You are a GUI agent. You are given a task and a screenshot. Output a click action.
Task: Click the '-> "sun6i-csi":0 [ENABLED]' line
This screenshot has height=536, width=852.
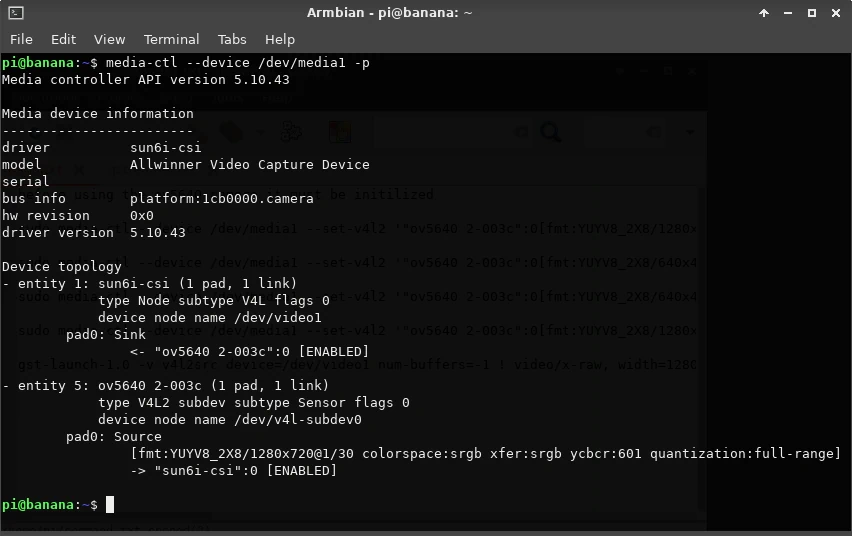(x=233, y=471)
